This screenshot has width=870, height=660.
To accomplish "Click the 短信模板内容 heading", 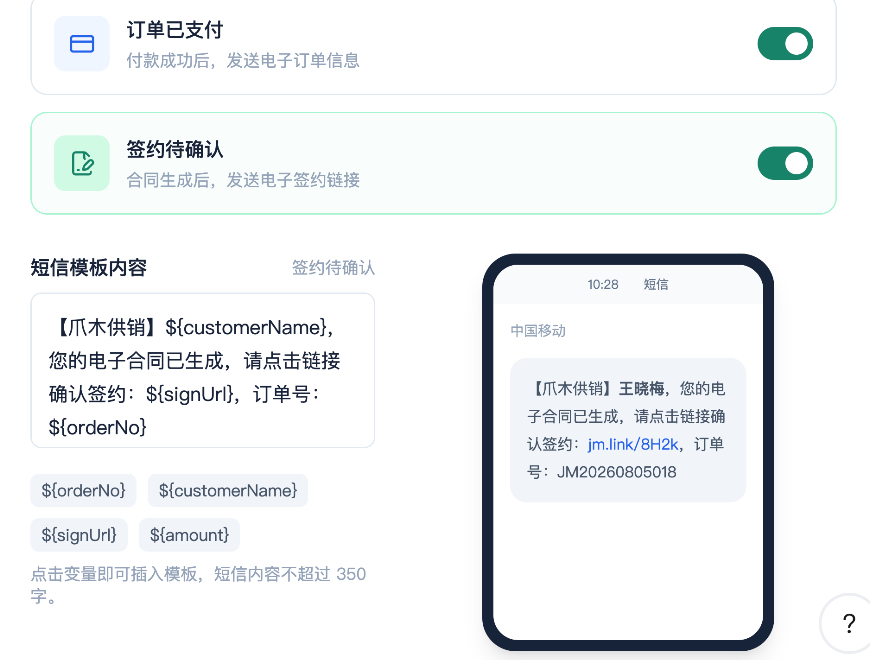I will (x=88, y=267).
